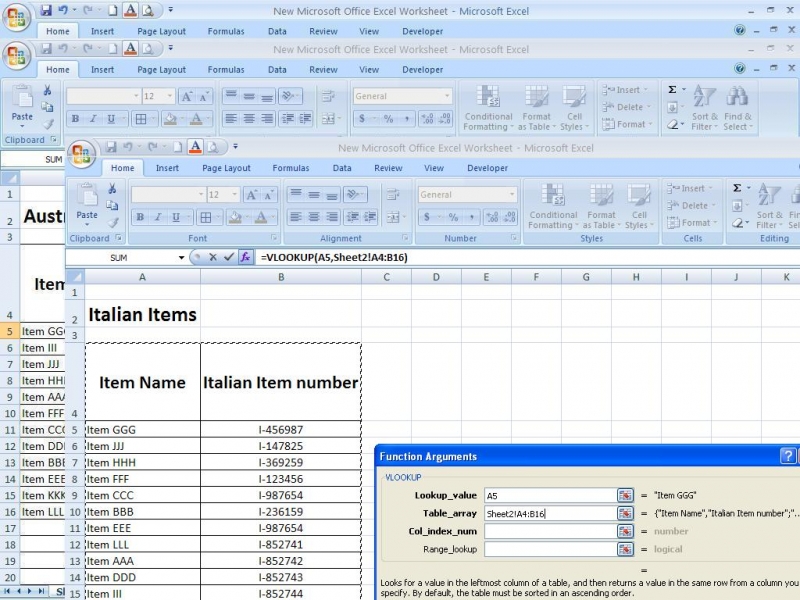Click the range selector icon beside Range_lookup

point(625,549)
